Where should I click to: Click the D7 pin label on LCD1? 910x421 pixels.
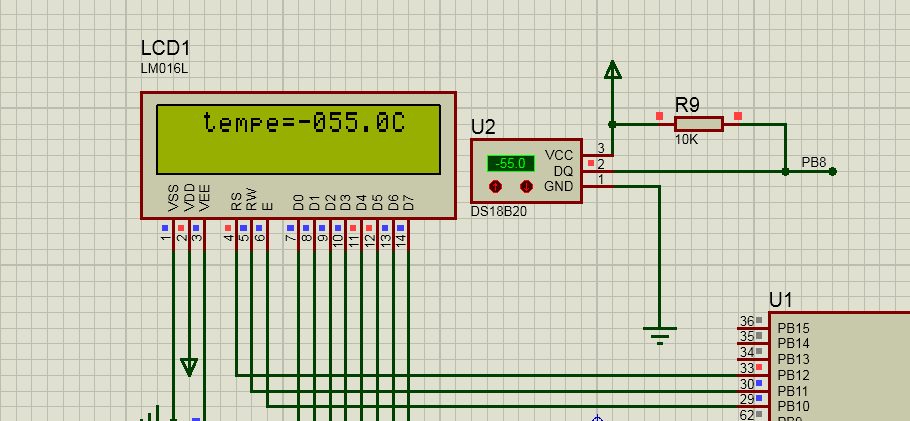409,202
